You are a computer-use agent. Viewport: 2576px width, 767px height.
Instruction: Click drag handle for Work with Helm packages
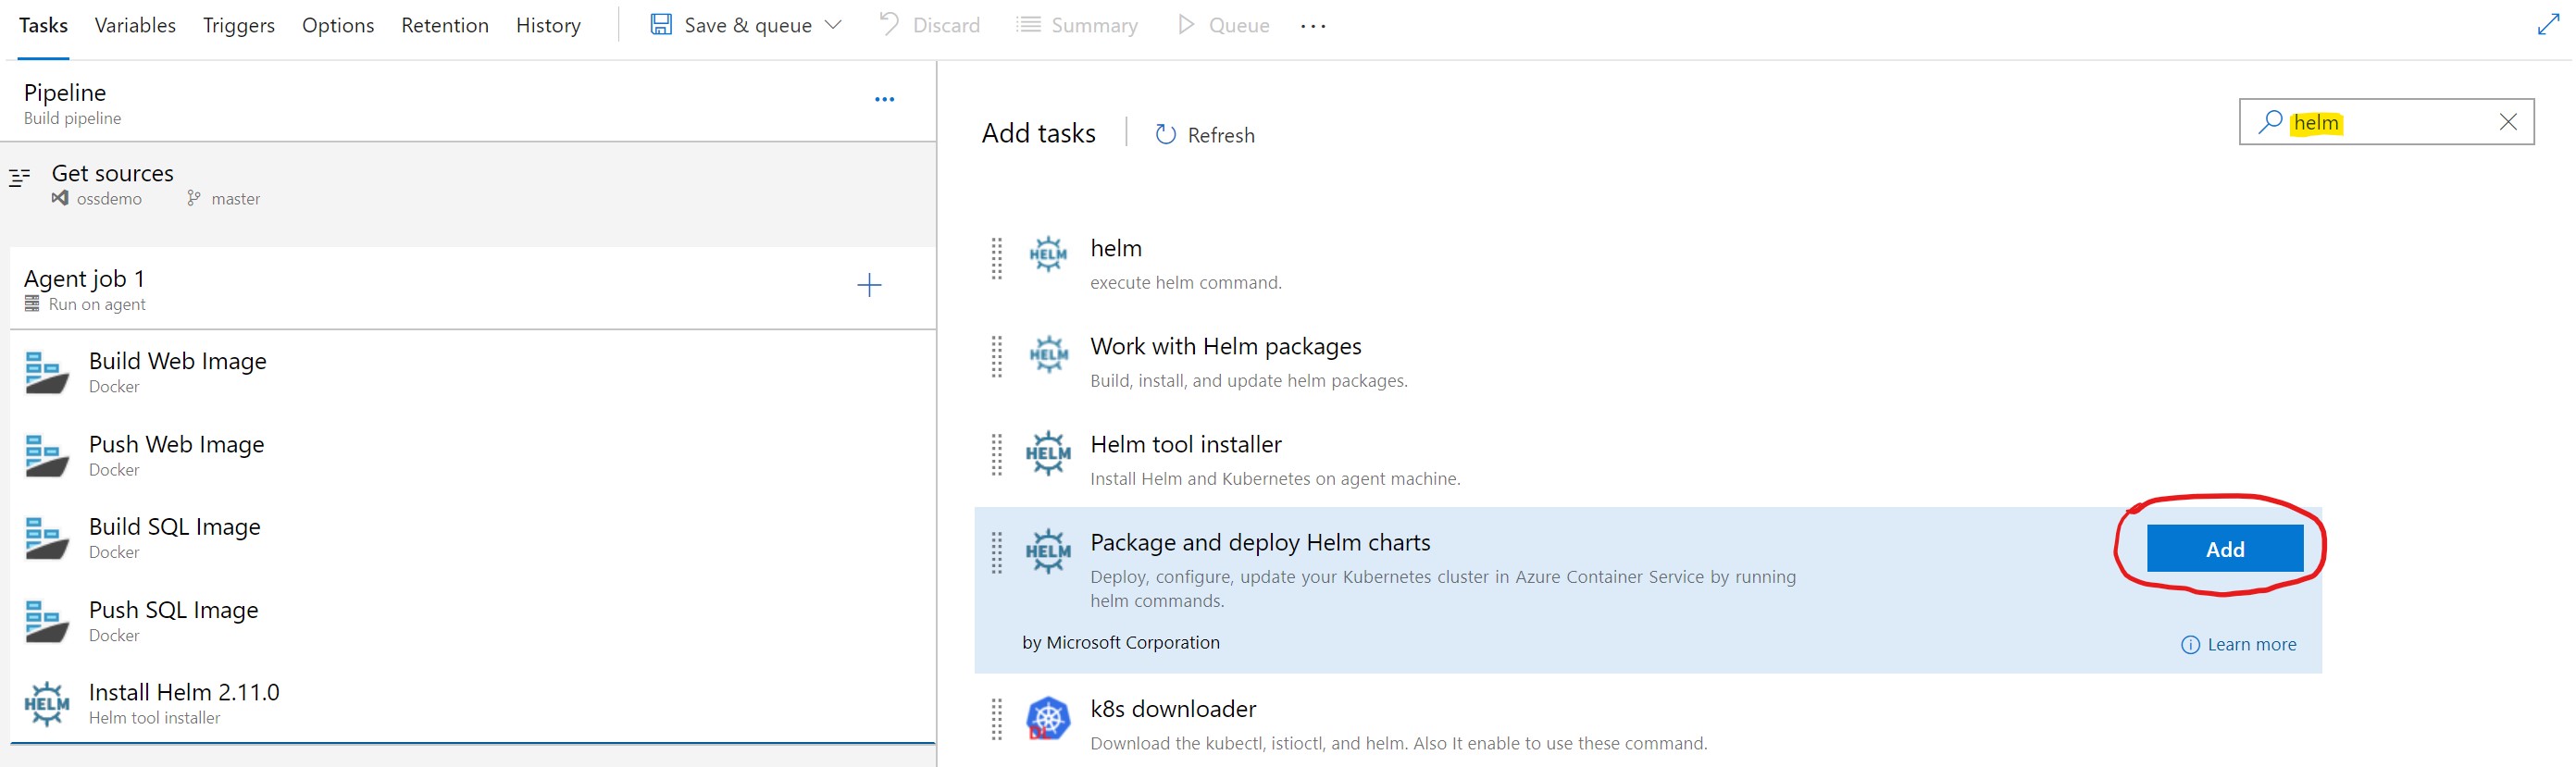pyautogui.click(x=996, y=356)
